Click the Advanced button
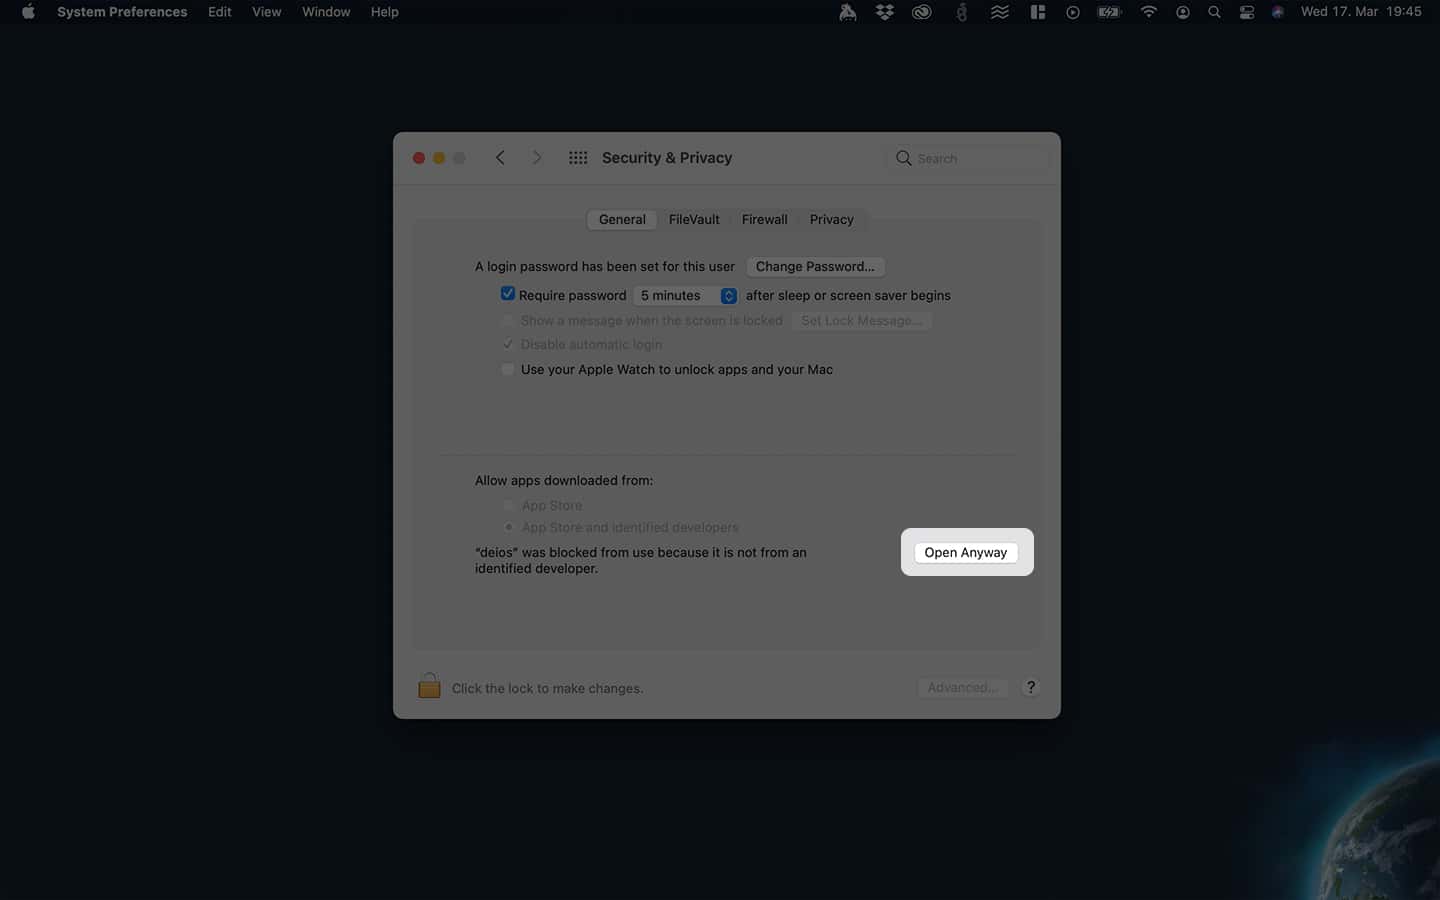The image size is (1440, 900). (962, 687)
